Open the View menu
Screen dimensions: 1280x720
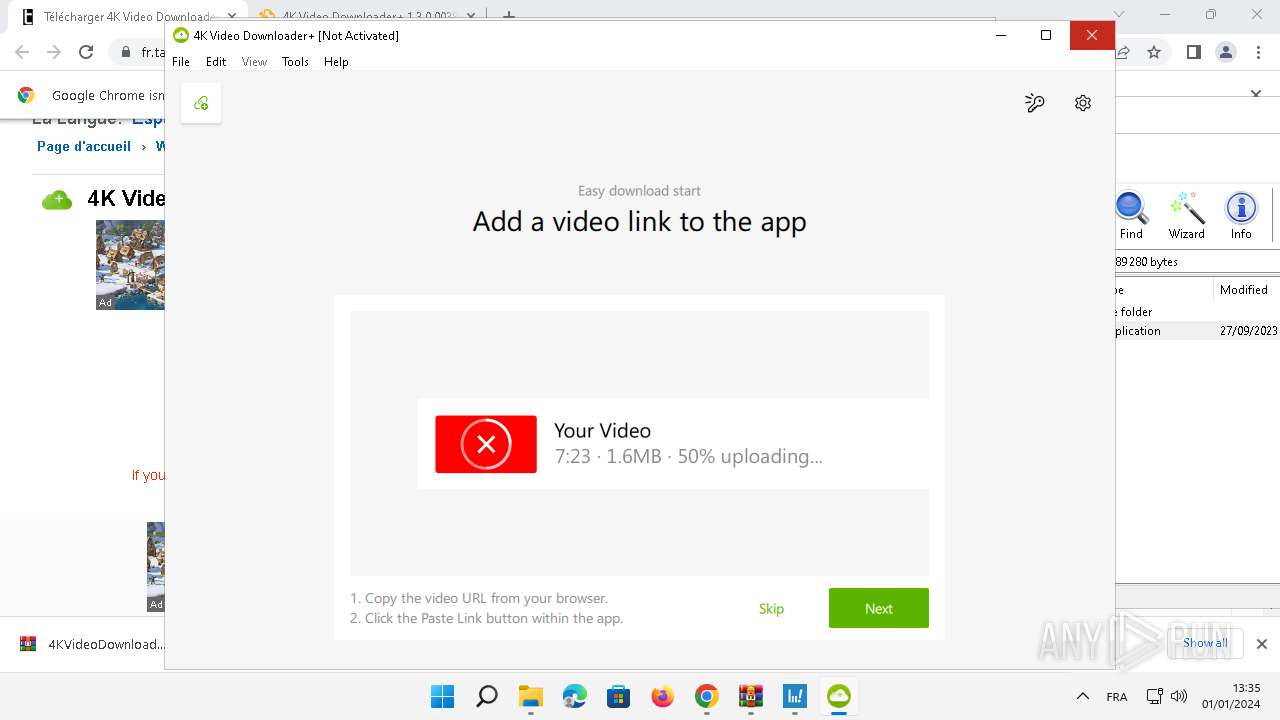tap(255, 62)
